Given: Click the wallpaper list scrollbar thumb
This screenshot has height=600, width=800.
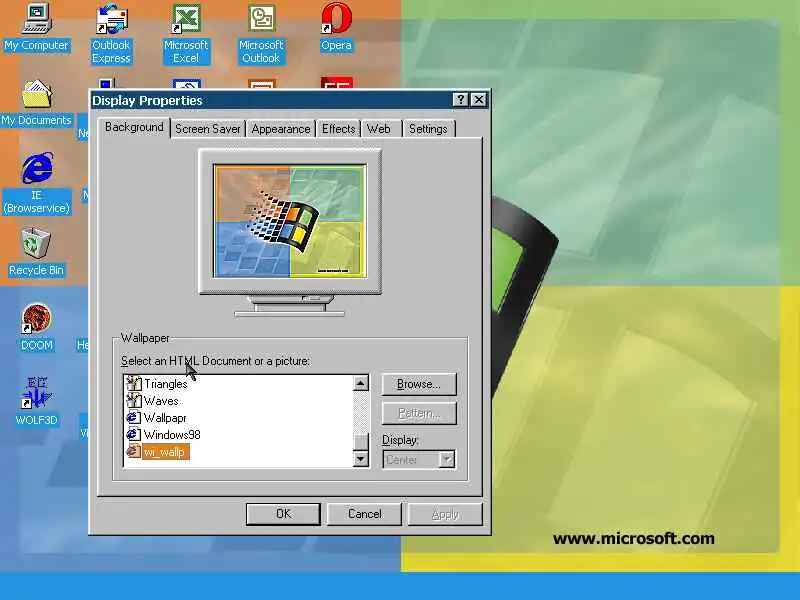Looking at the screenshot, I should (361, 442).
